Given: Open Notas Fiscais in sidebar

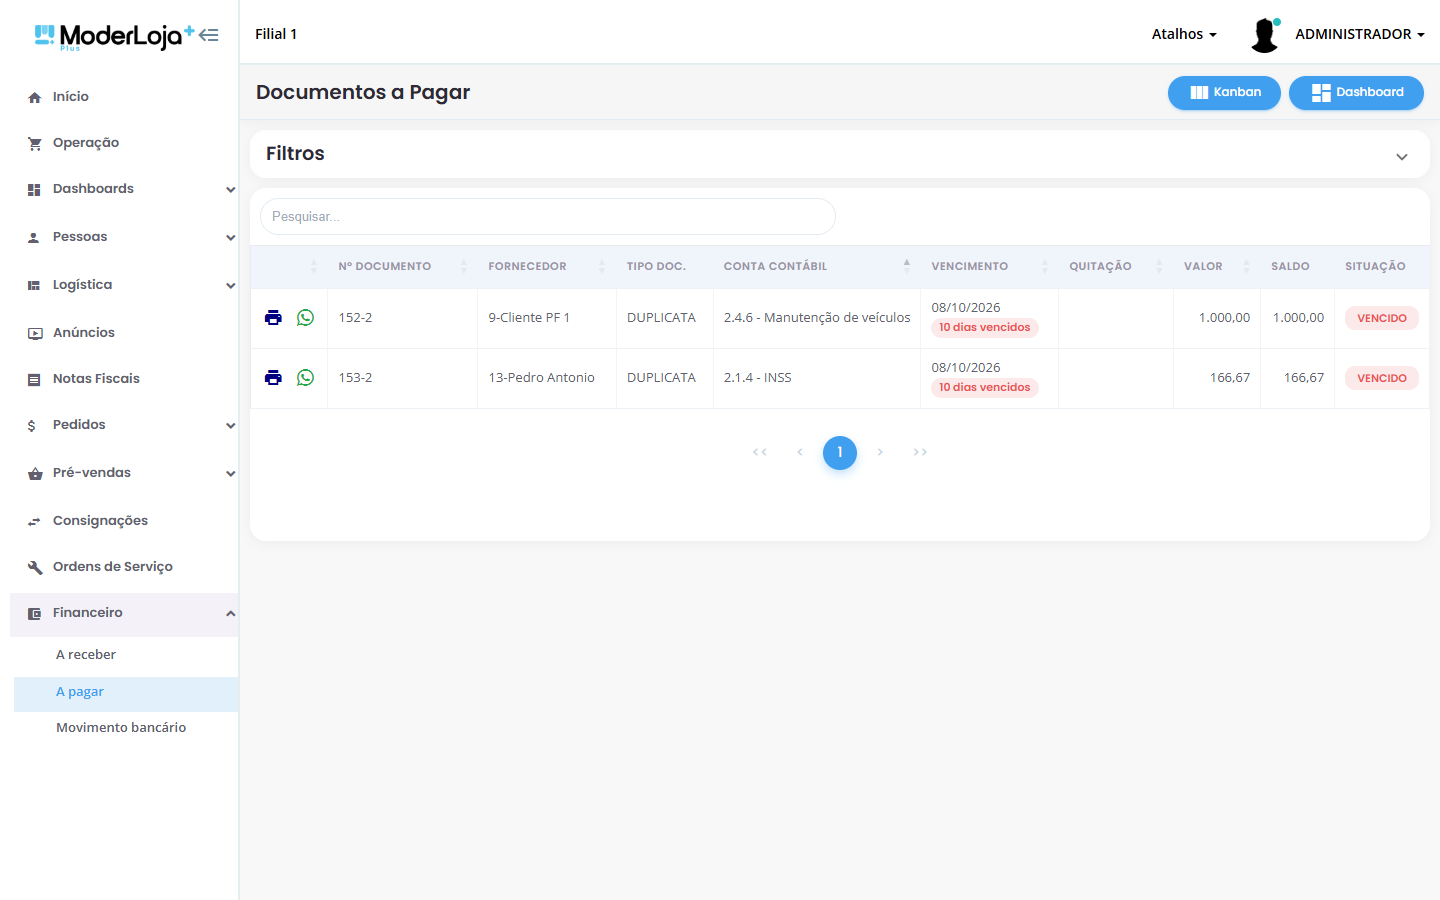Looking at the screenshot, I should (x=96, y=379).
